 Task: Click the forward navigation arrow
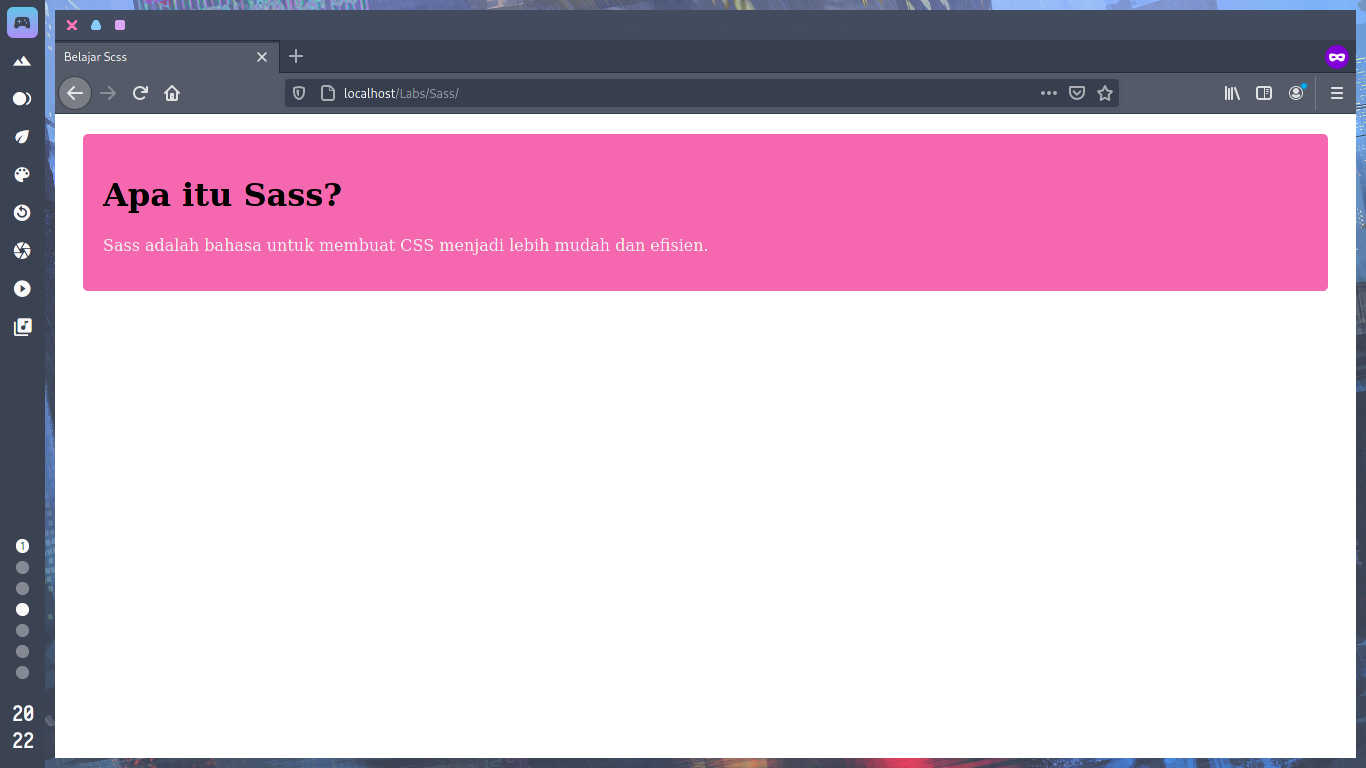(x=108, y=93)
